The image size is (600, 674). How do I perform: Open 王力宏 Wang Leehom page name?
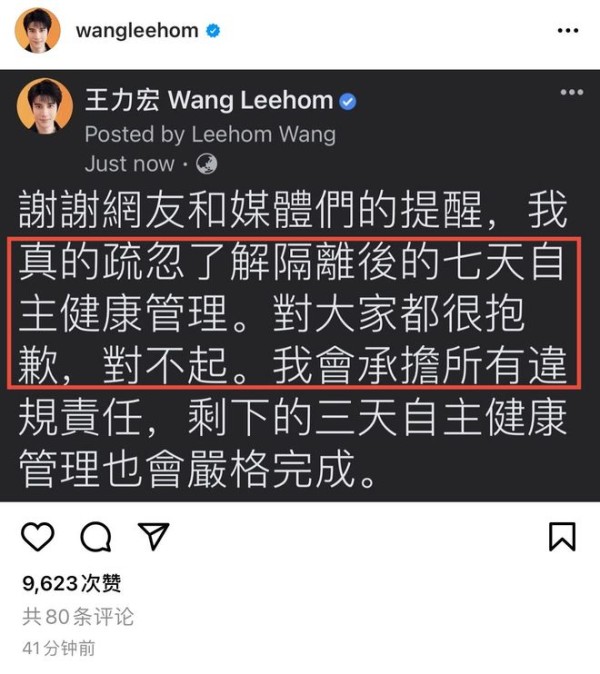[209, 100]
